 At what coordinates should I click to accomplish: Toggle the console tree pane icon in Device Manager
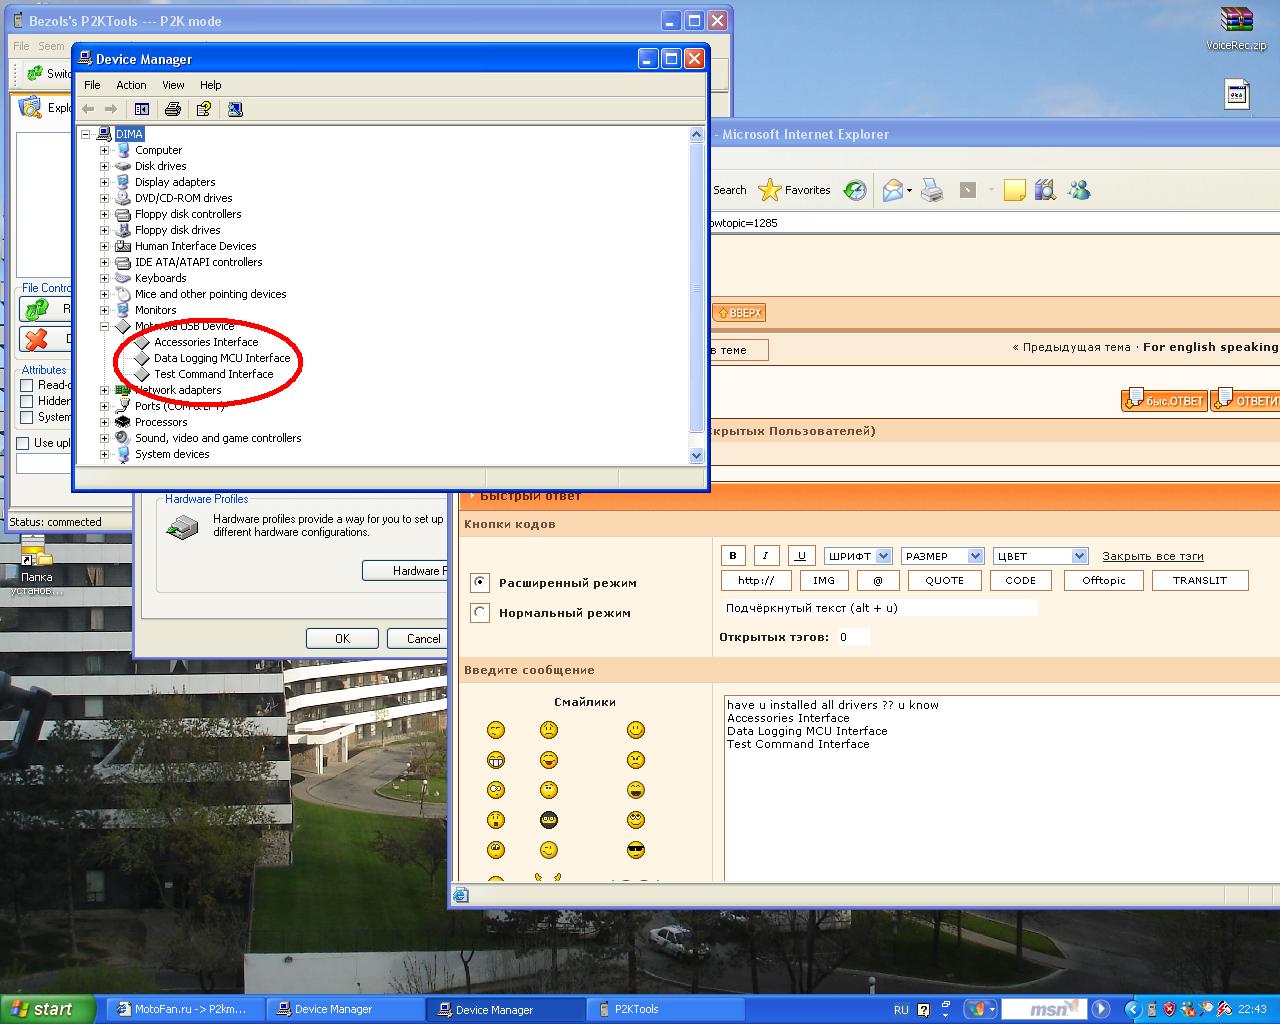tap(142, 109)
